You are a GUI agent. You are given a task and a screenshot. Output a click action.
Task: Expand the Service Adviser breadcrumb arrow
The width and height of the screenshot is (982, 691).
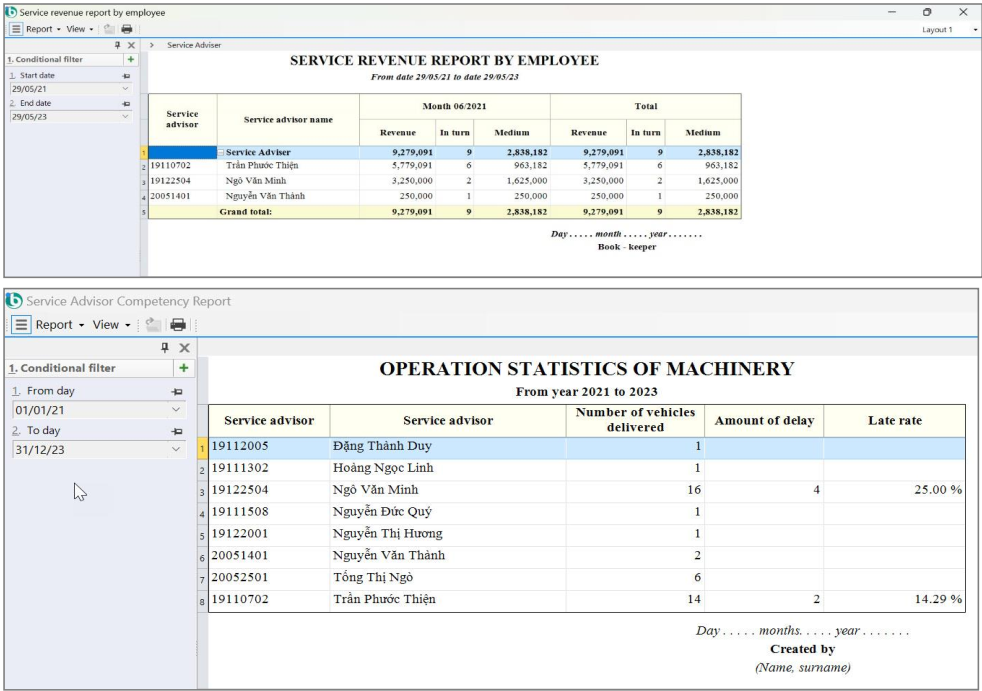coord(152,45)
